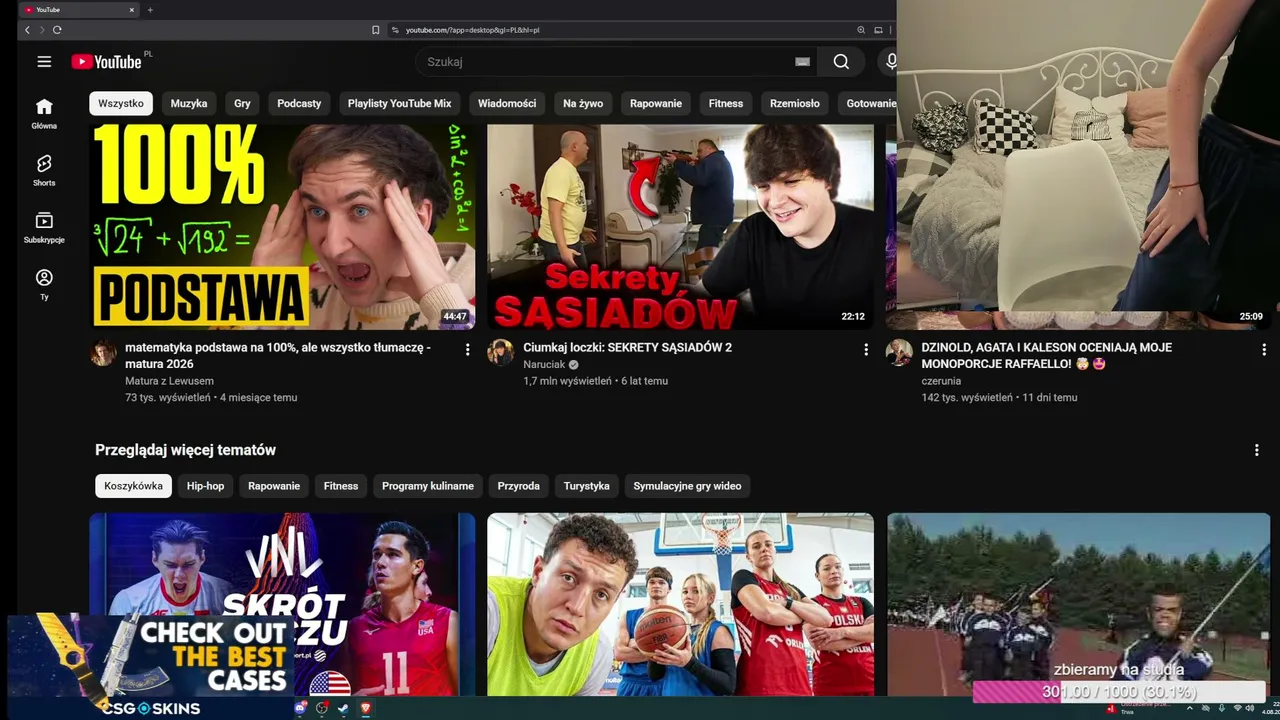Click czerunia channel avatar

coord(899,353)
